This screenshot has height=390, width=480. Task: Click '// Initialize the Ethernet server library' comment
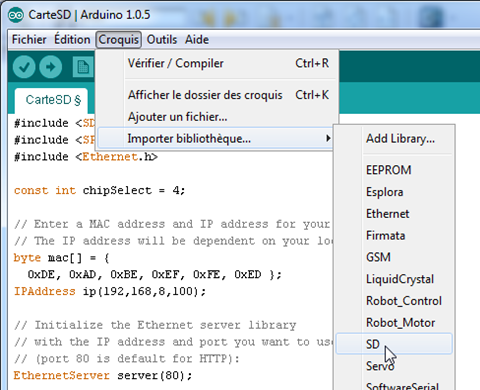click(x=155, y=325)
